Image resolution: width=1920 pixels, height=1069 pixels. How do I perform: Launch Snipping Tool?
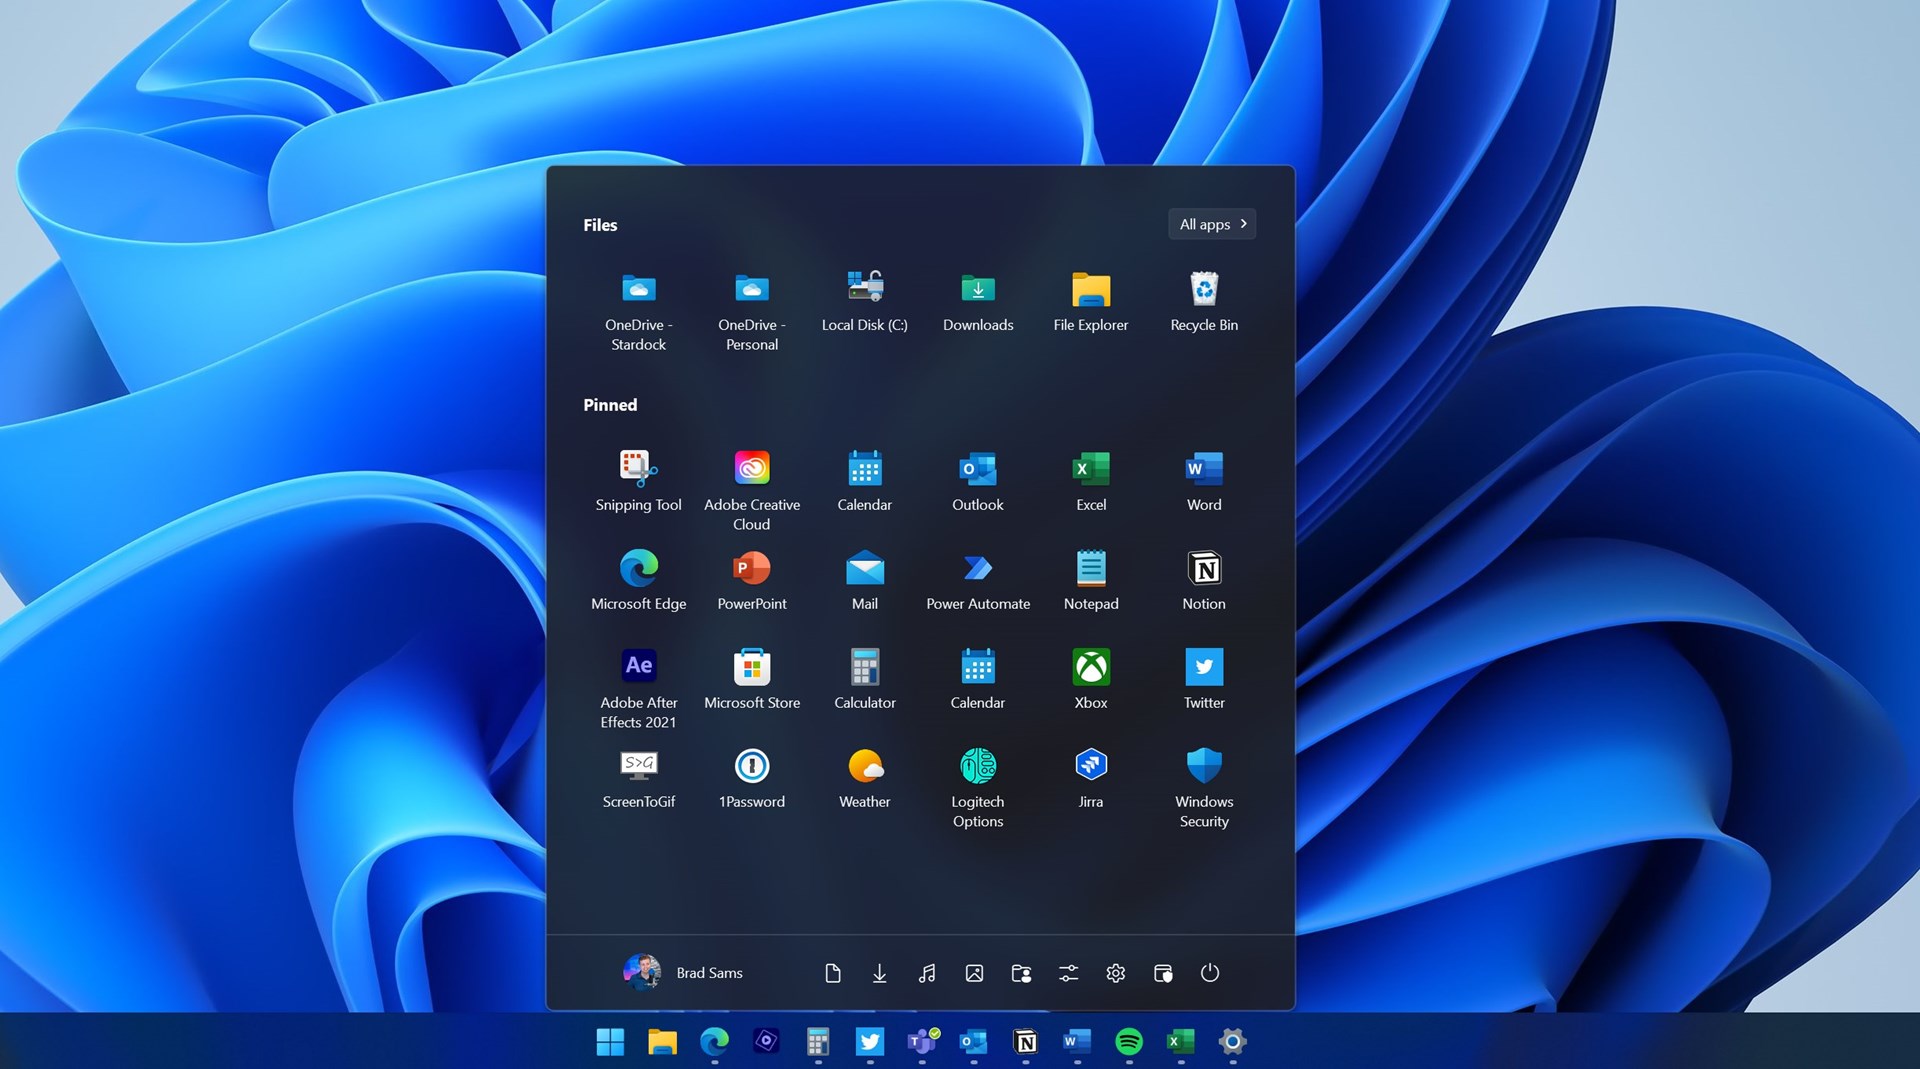click(638, 481)
